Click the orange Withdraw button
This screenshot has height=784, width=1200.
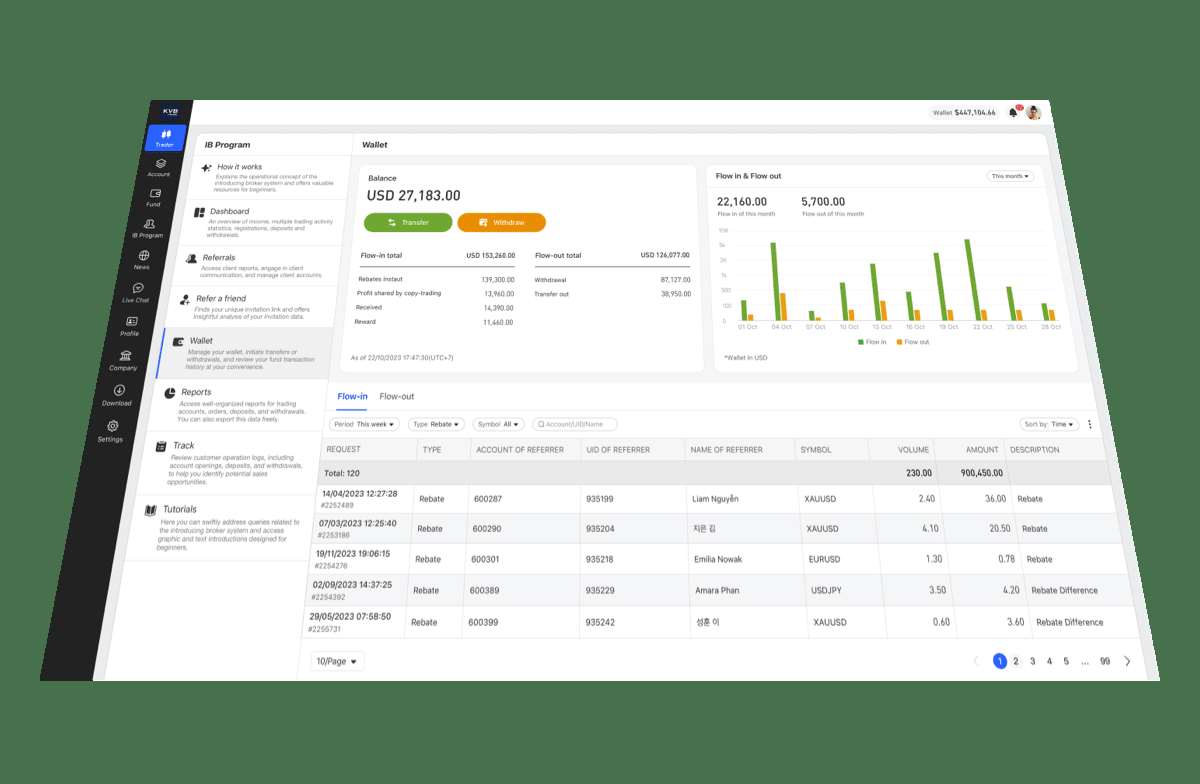[502, 222]
